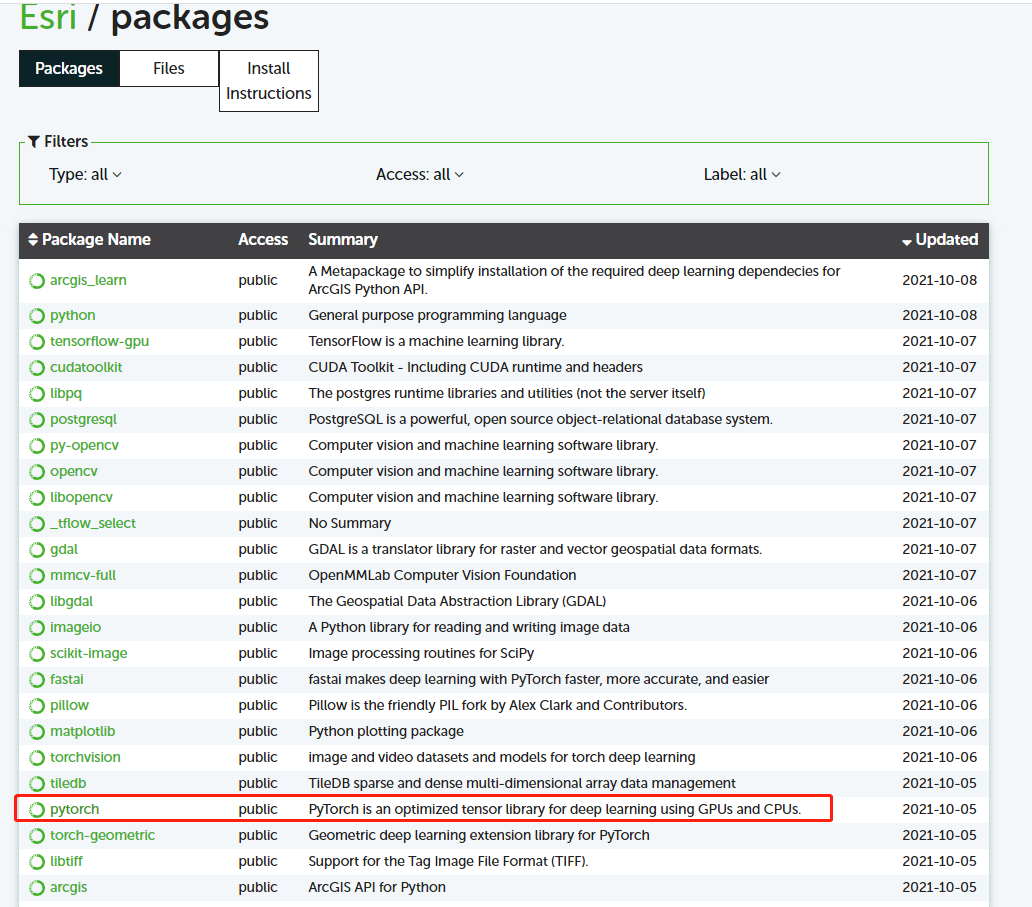Click the postgresql package icon

point(37,420)
